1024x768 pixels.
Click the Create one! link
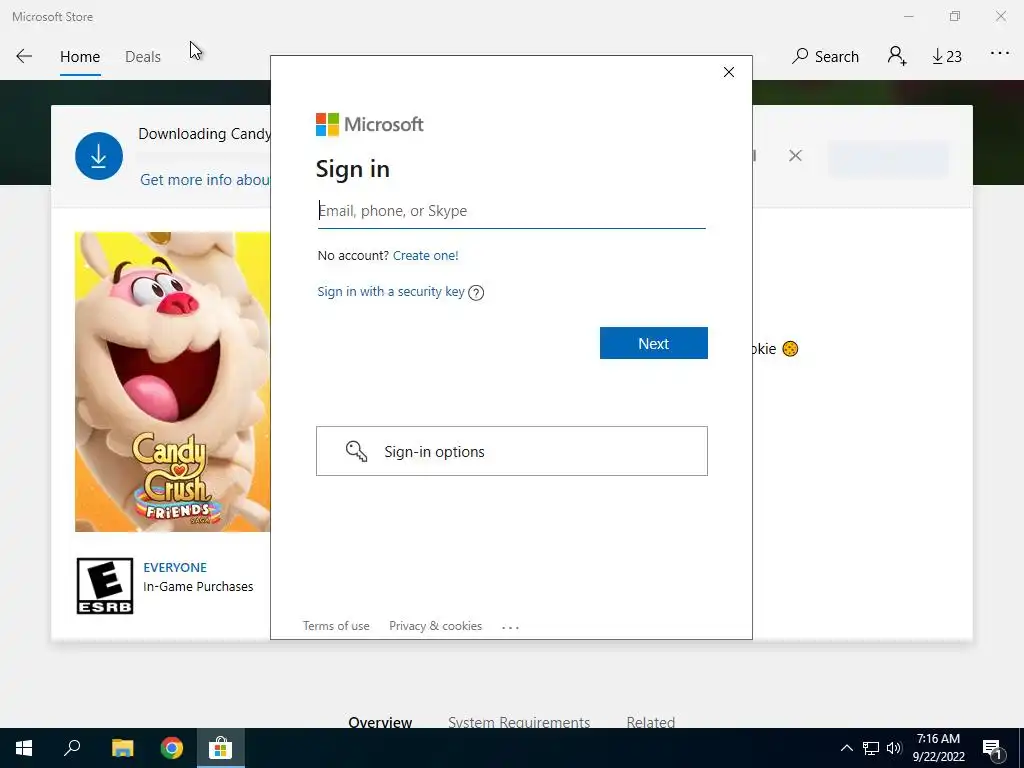click(x=426, y=255)
